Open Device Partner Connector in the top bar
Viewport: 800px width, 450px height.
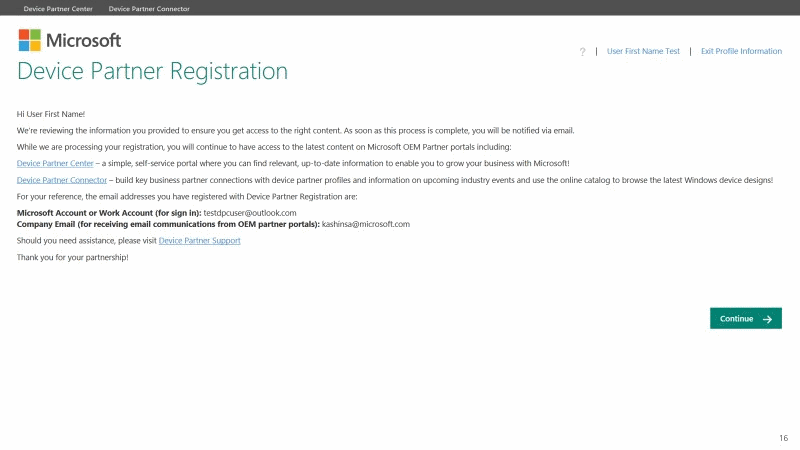pos(149,8)
